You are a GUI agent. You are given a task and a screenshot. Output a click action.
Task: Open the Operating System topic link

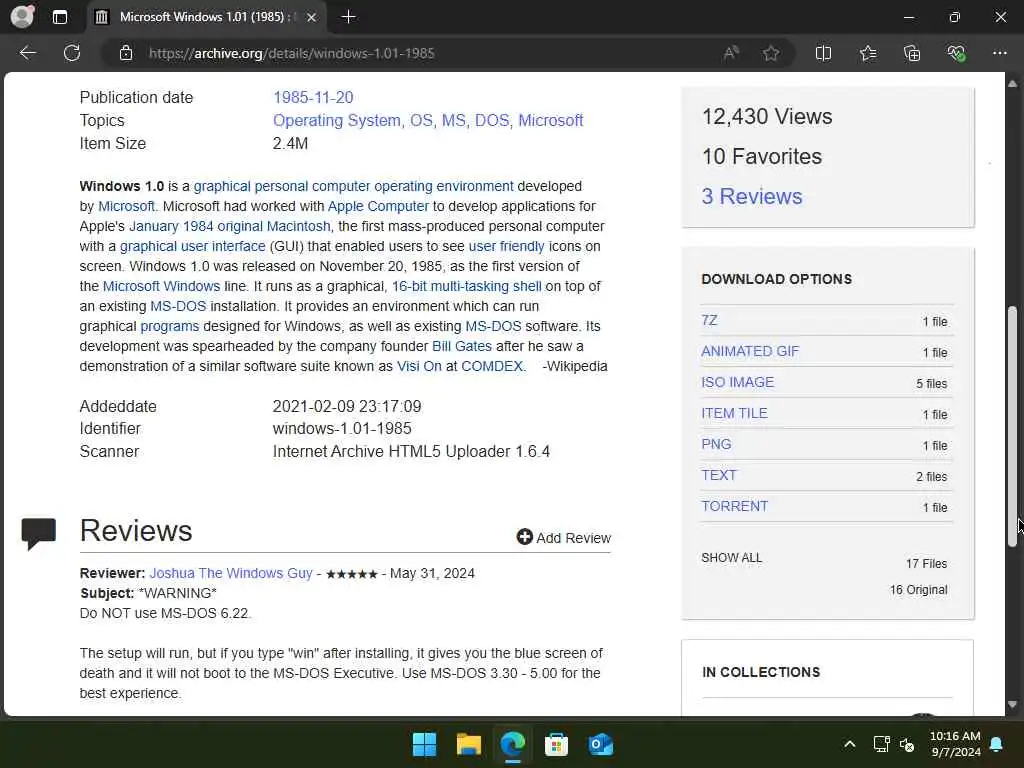click(336, 120)
